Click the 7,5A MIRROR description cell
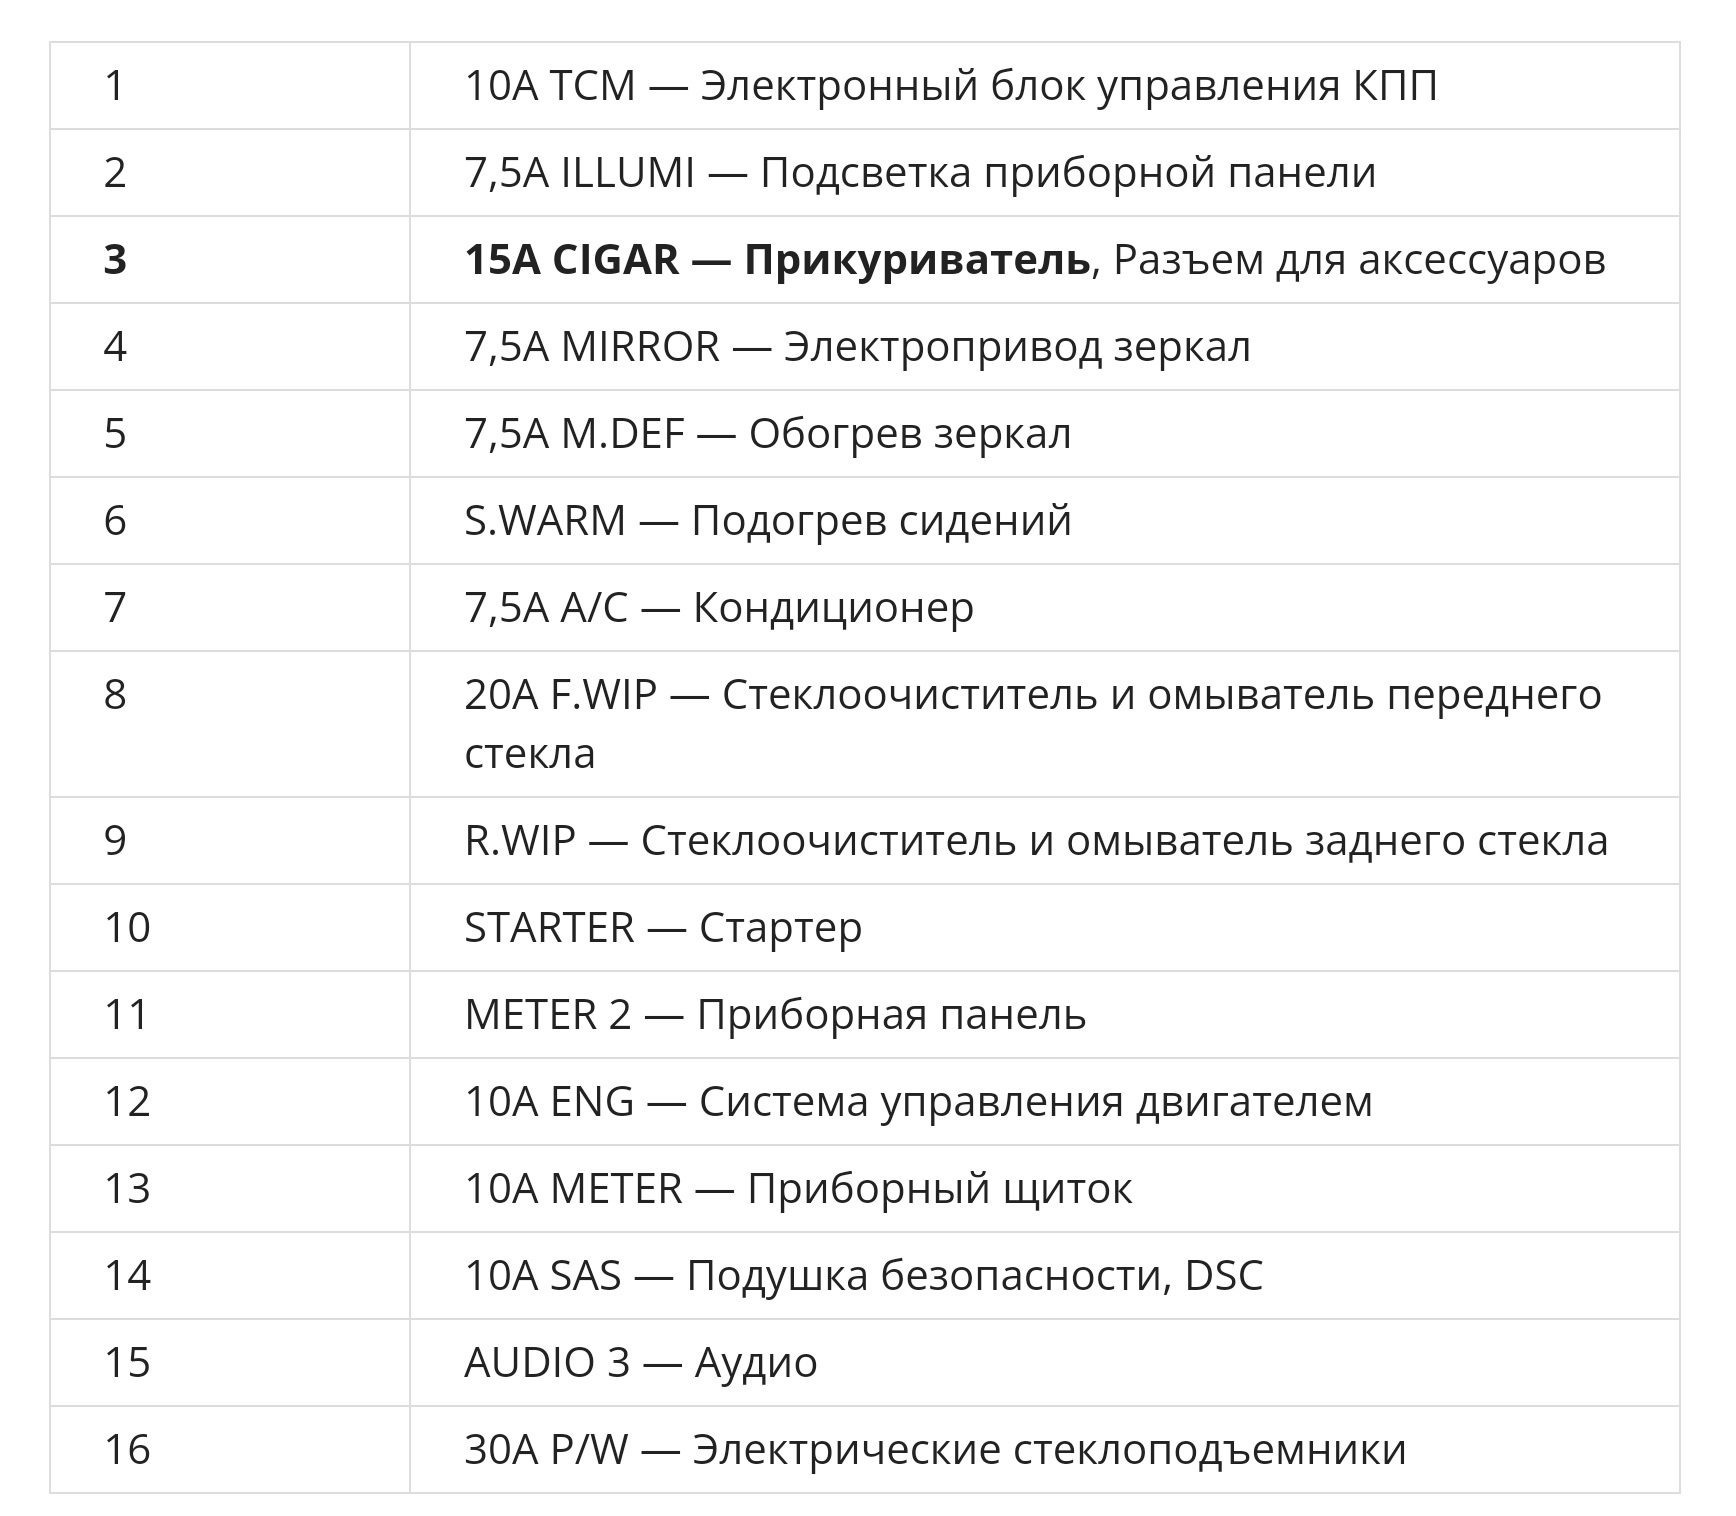1736x1516 pixels. 857,347
